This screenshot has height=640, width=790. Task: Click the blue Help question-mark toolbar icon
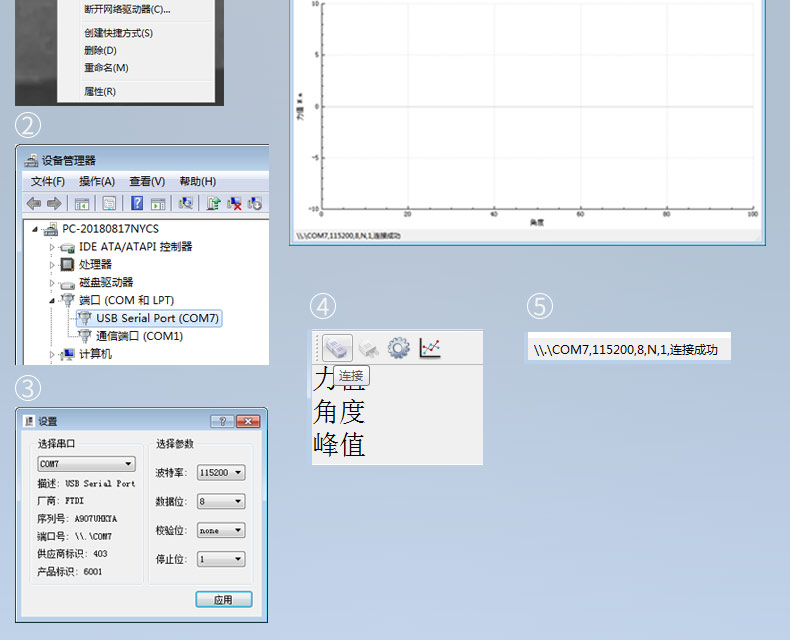point(137,203)
